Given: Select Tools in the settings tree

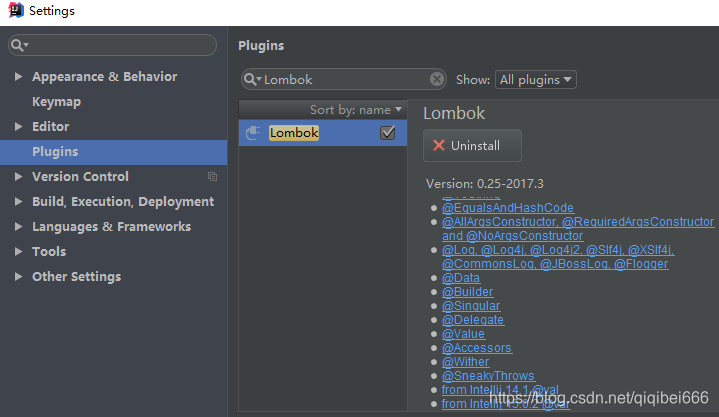Looking at the screenshot, I should (x=49, y=252).
